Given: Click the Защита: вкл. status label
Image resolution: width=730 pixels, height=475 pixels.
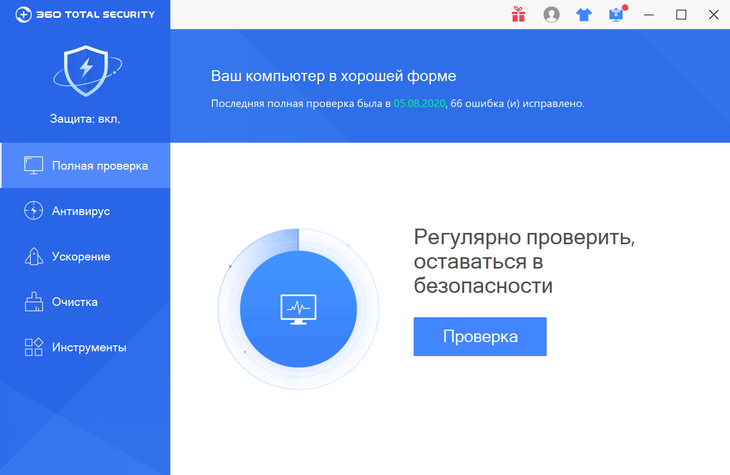Looking at the screenshot, I should tap(85, 118).
